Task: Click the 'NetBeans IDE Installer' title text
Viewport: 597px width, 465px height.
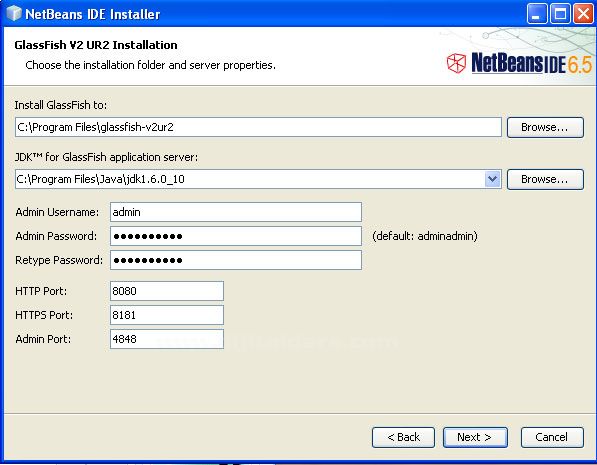Action: (93, 14)
